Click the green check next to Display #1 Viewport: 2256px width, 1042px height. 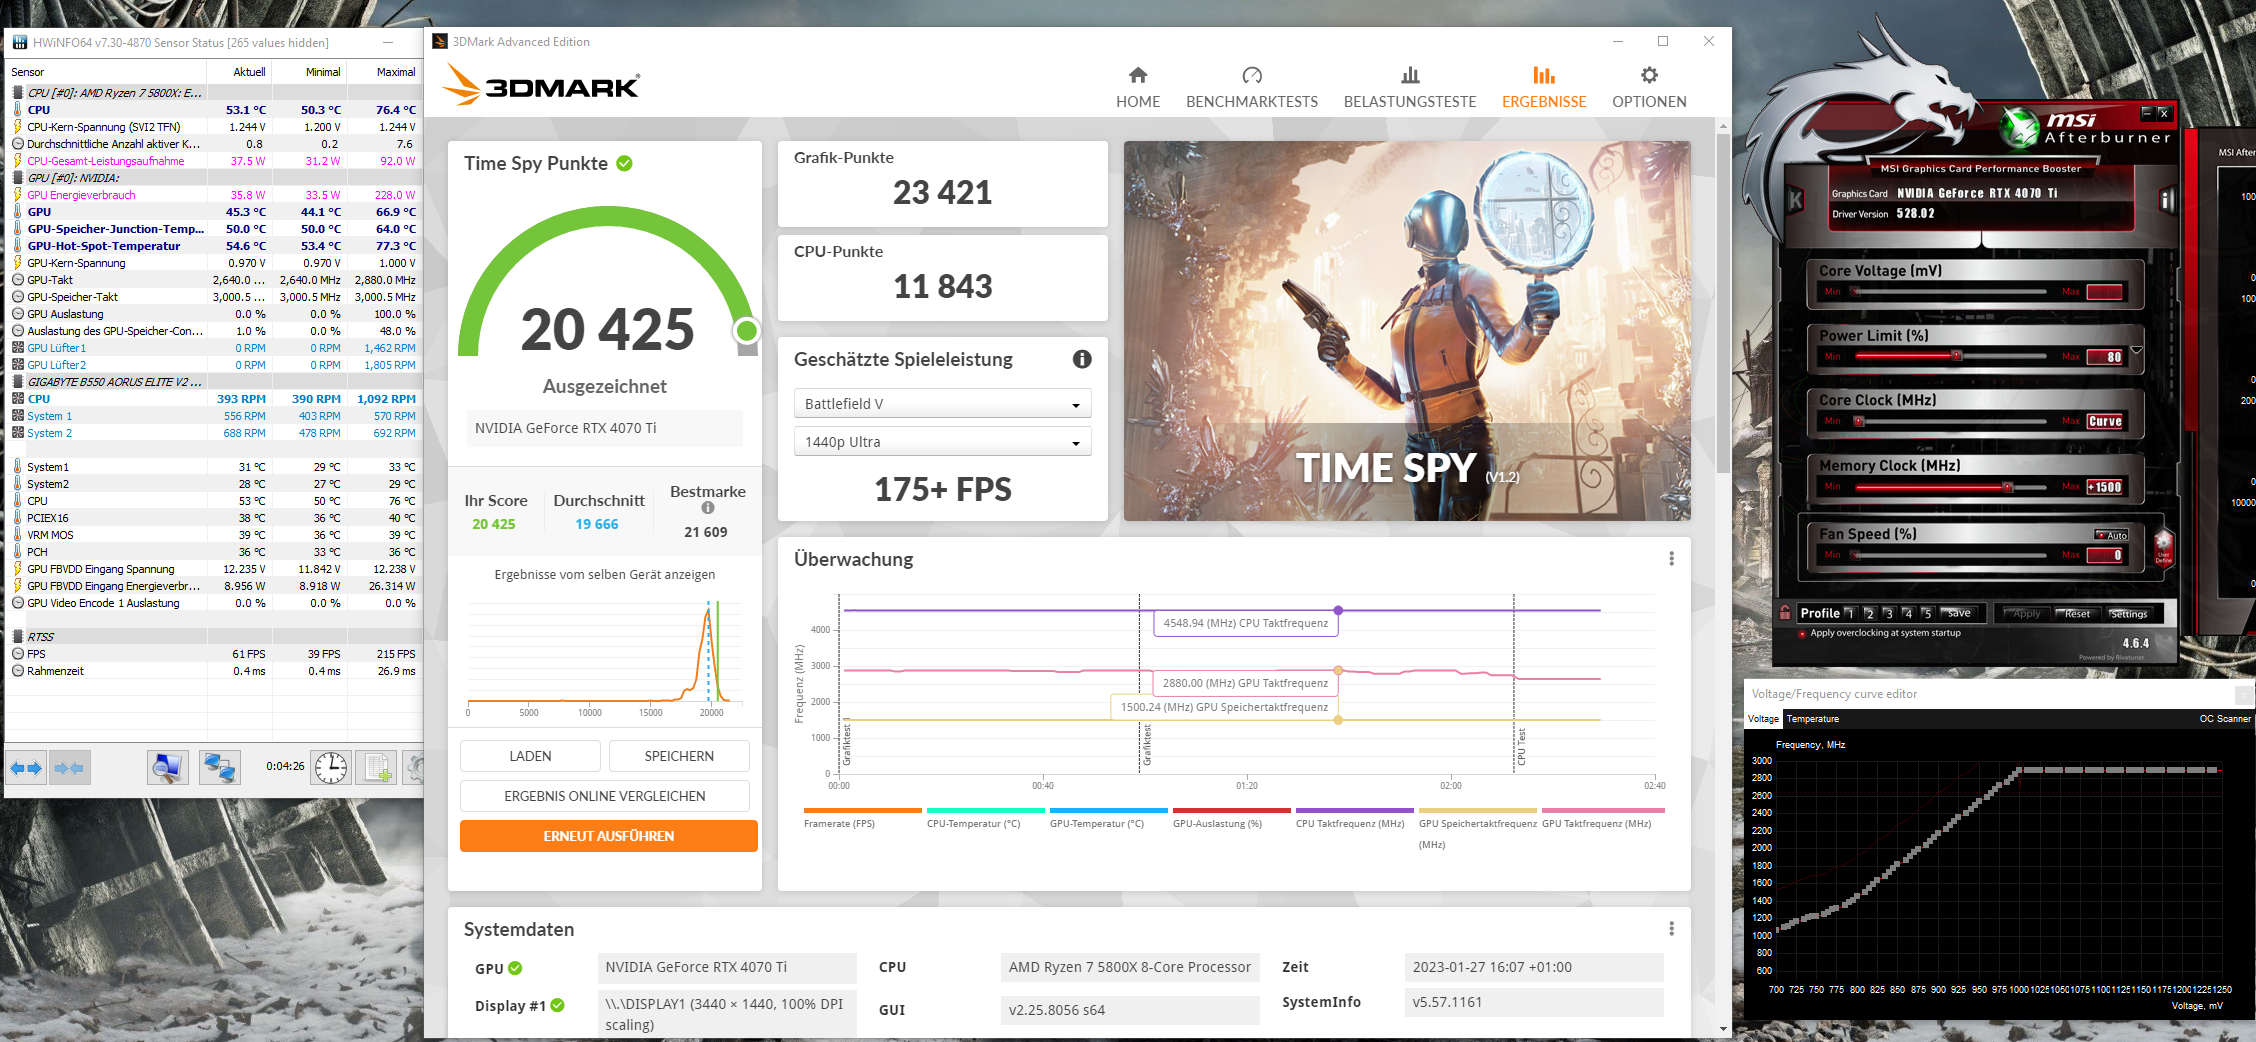coord(558,1005)
